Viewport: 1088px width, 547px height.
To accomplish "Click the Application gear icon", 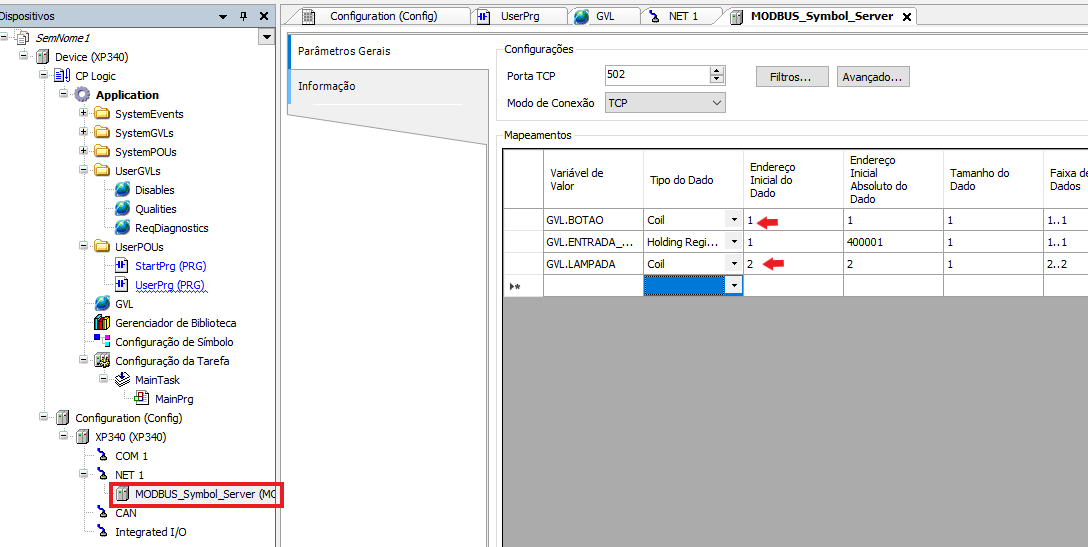I will [x=82, y=95].
